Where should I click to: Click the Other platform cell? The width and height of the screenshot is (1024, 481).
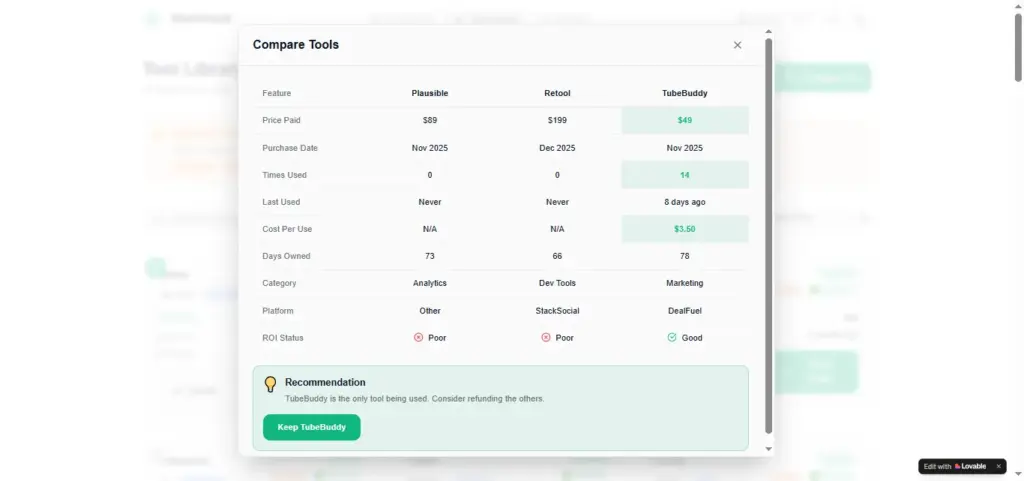pyautogui.click(x=430, y=311)
